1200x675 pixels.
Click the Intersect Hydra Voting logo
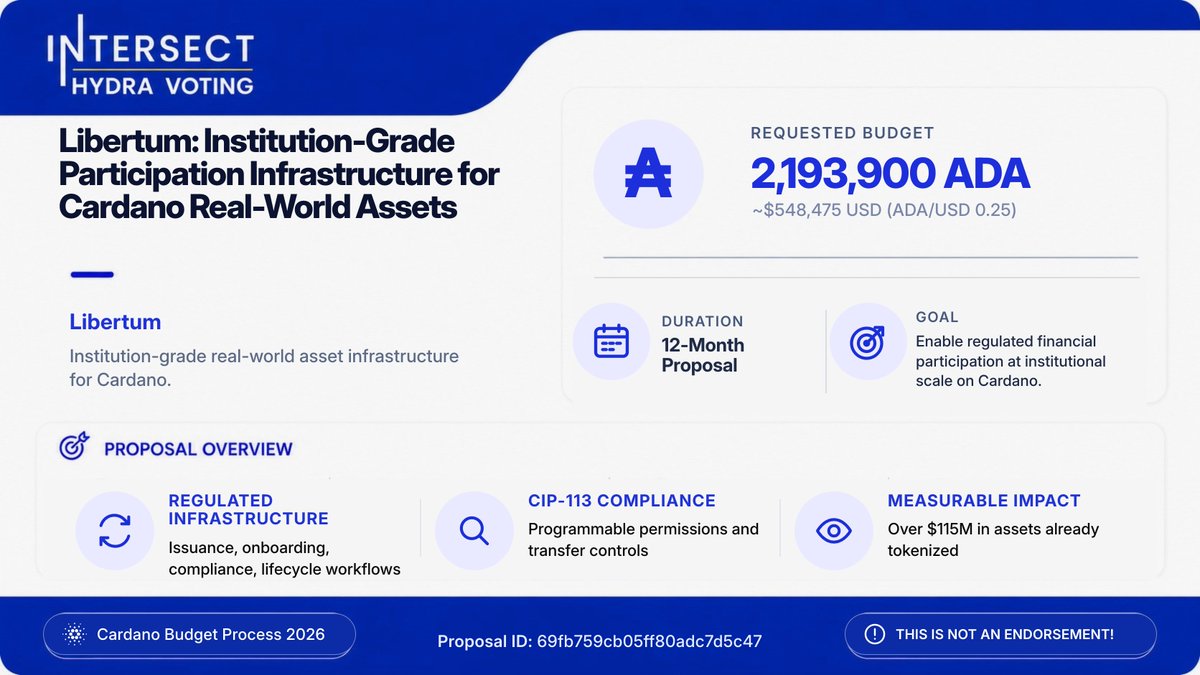(x=151, y=58)
